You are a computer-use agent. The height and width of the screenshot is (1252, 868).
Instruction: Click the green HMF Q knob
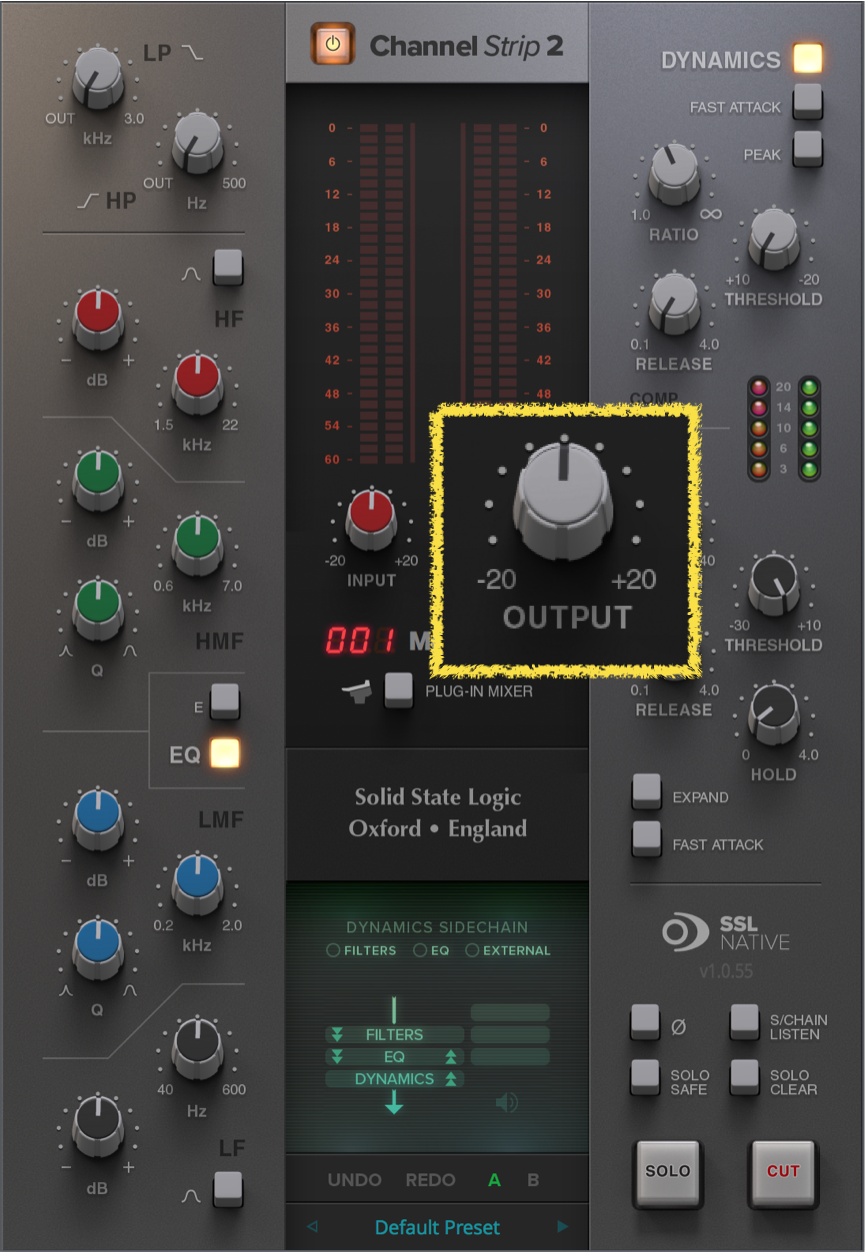(97, 609)
